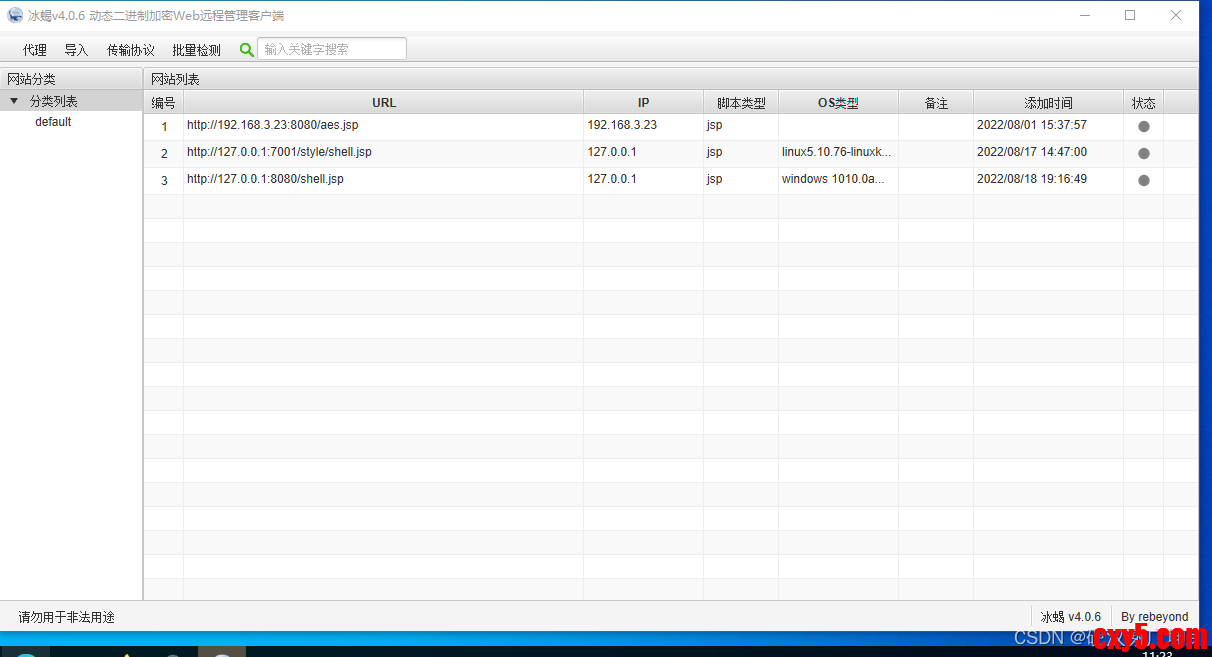Minimize the application window
This screenshot has height=657, width=1212.
(x=1085, y=15)
